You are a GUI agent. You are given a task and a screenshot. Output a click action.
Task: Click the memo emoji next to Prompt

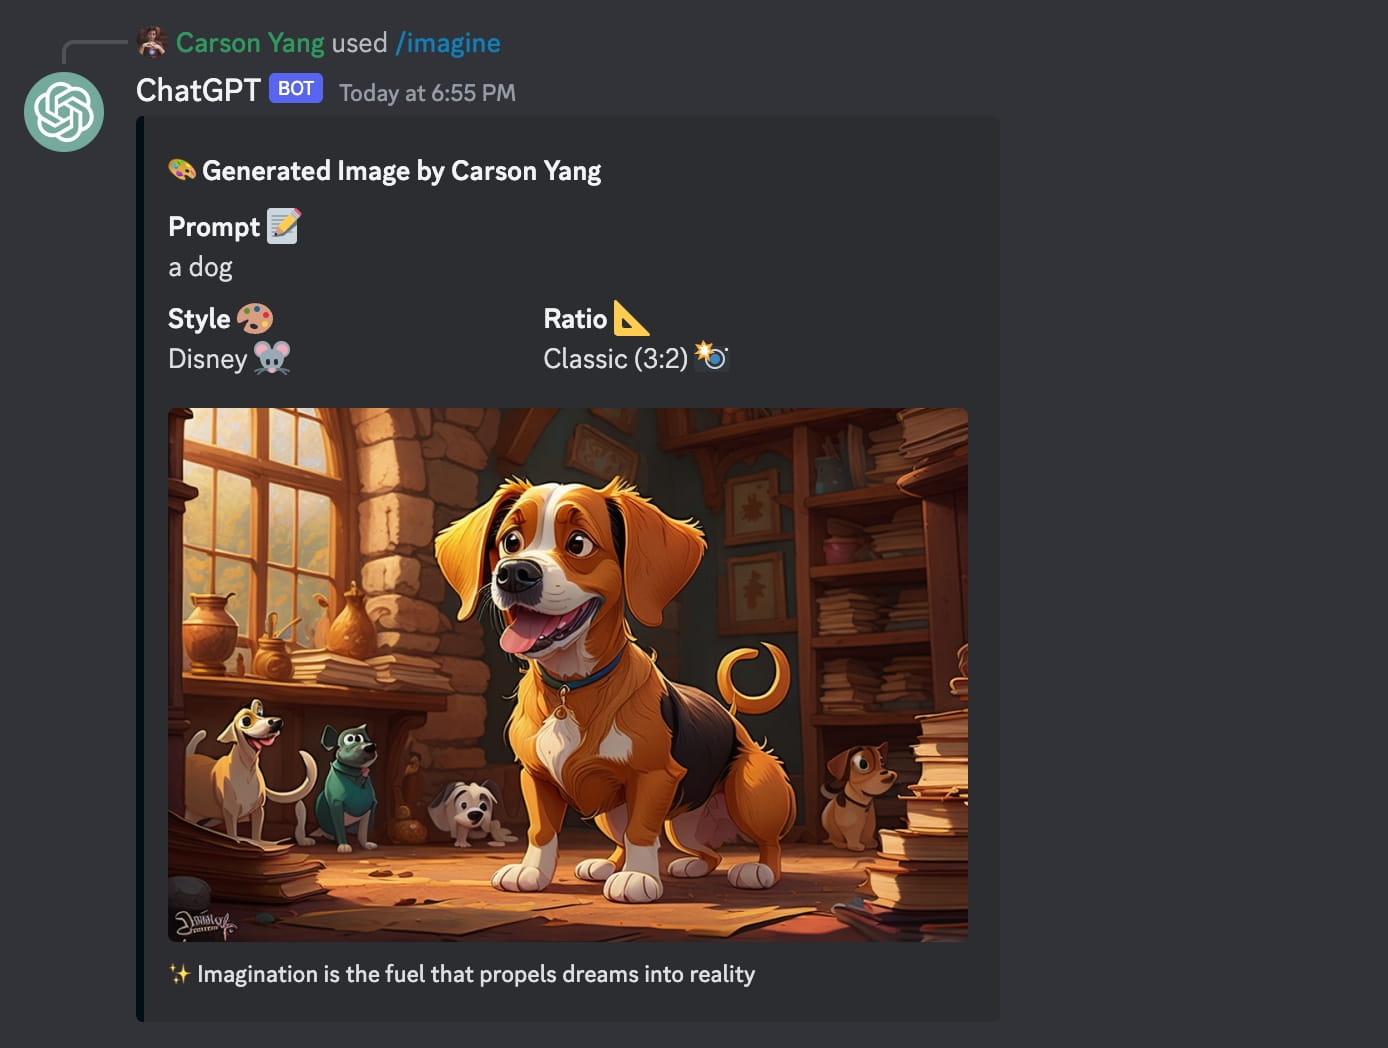[x=284, y=226]
